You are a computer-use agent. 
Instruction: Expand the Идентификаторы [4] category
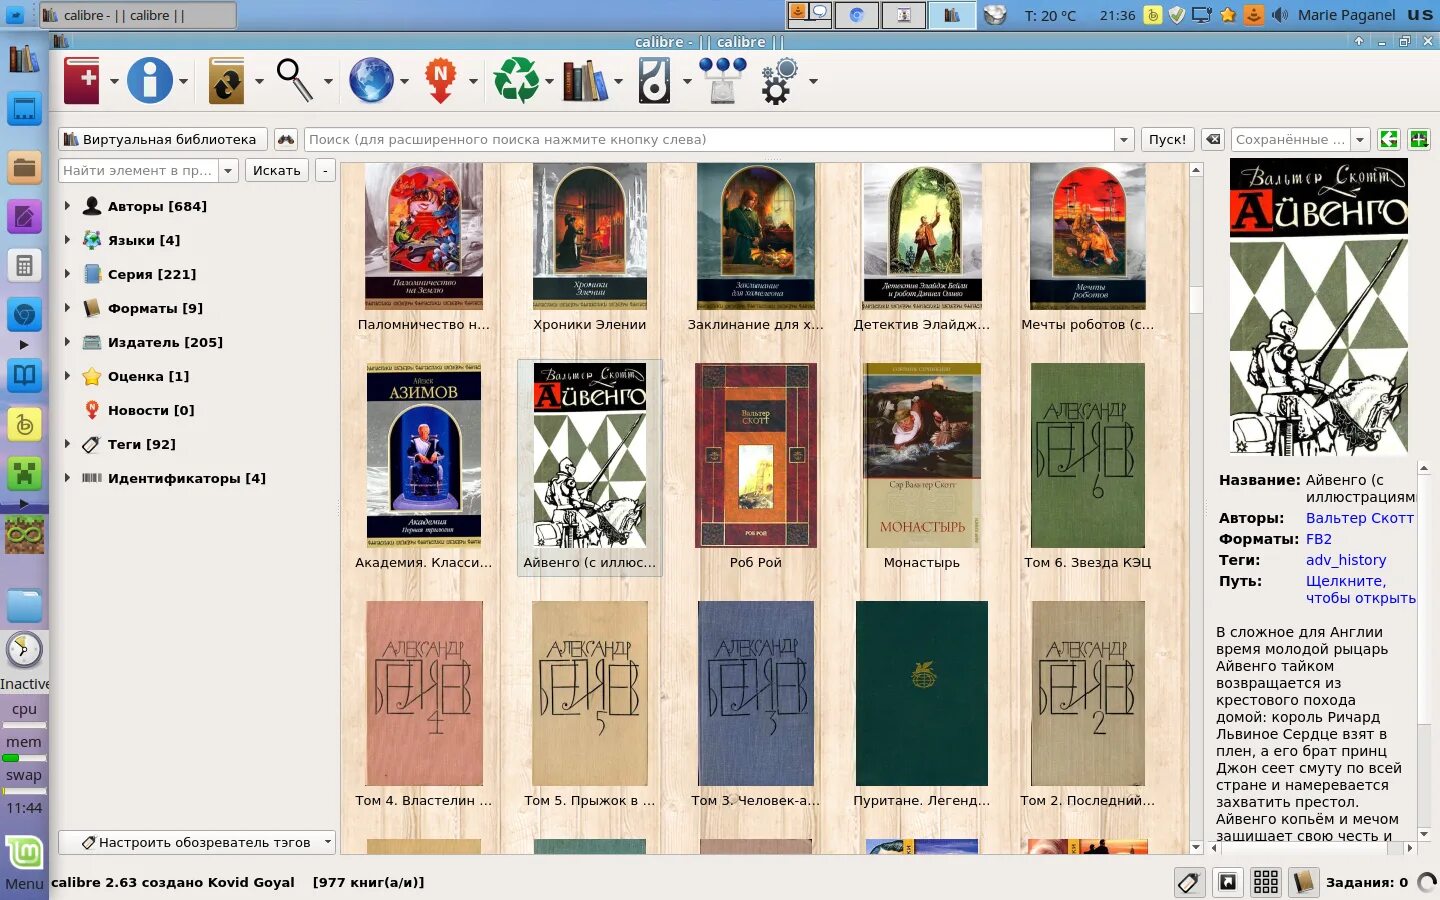pos(67,478)
